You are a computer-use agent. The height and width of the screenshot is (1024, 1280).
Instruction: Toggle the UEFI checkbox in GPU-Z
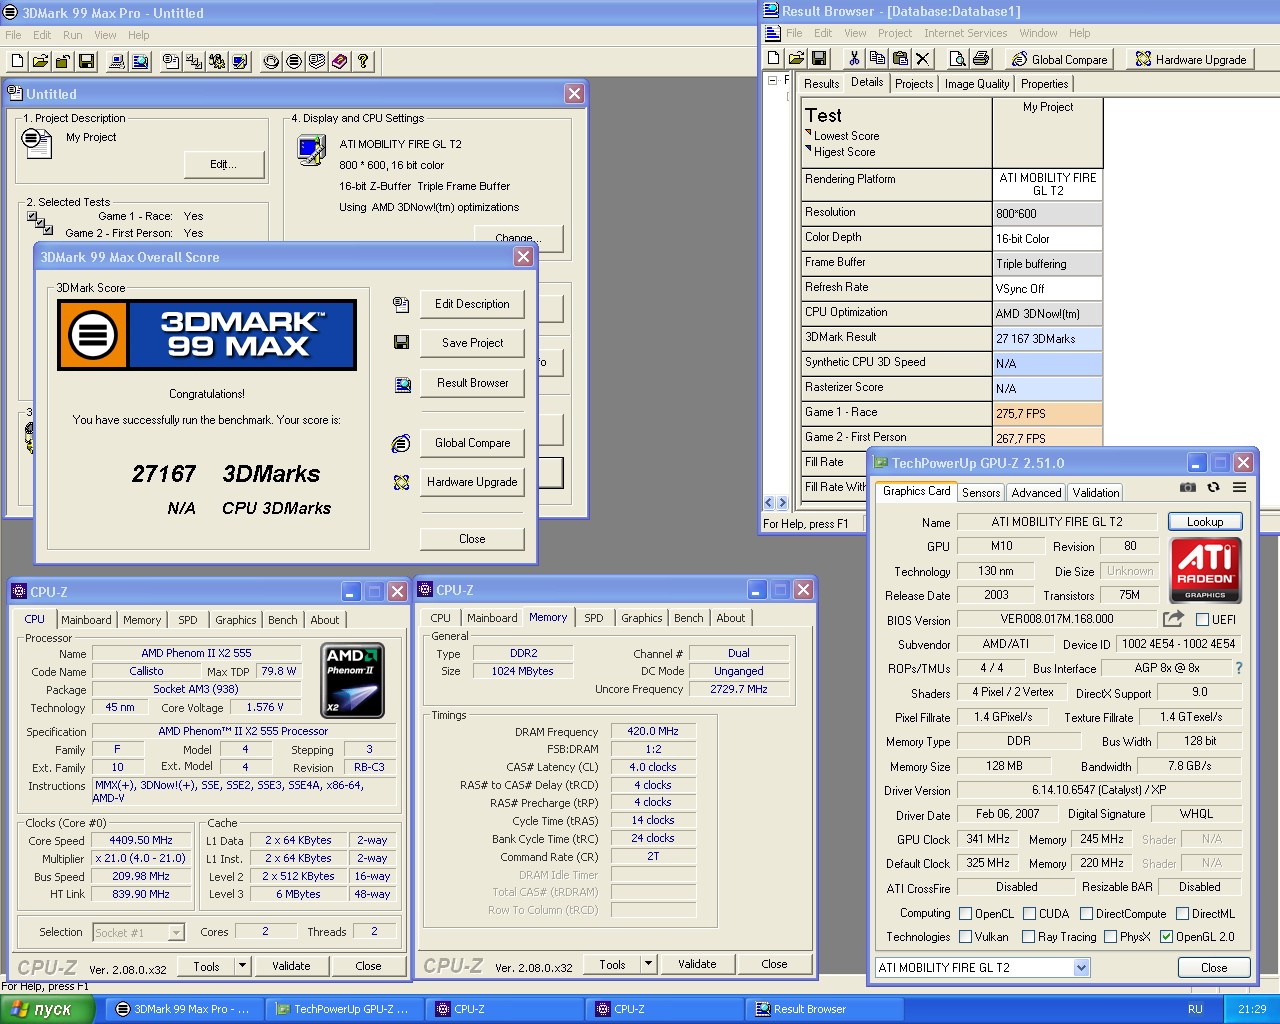[1202, 620]
